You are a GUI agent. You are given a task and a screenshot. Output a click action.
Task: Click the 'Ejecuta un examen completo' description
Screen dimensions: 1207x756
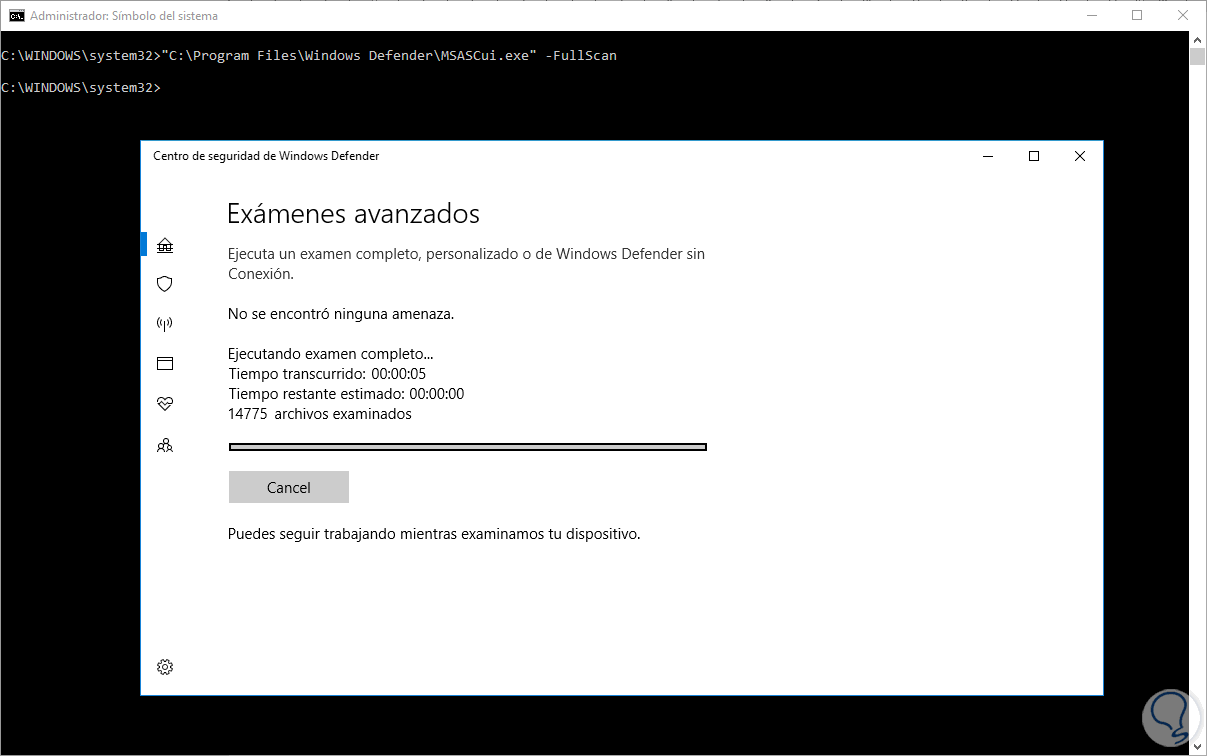pyautogui.click(x=466, y=264)
